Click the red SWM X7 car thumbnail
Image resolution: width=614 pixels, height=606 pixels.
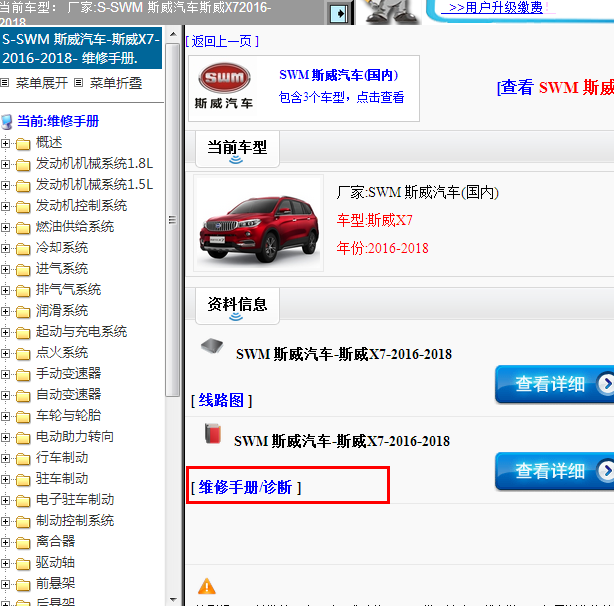259,223
